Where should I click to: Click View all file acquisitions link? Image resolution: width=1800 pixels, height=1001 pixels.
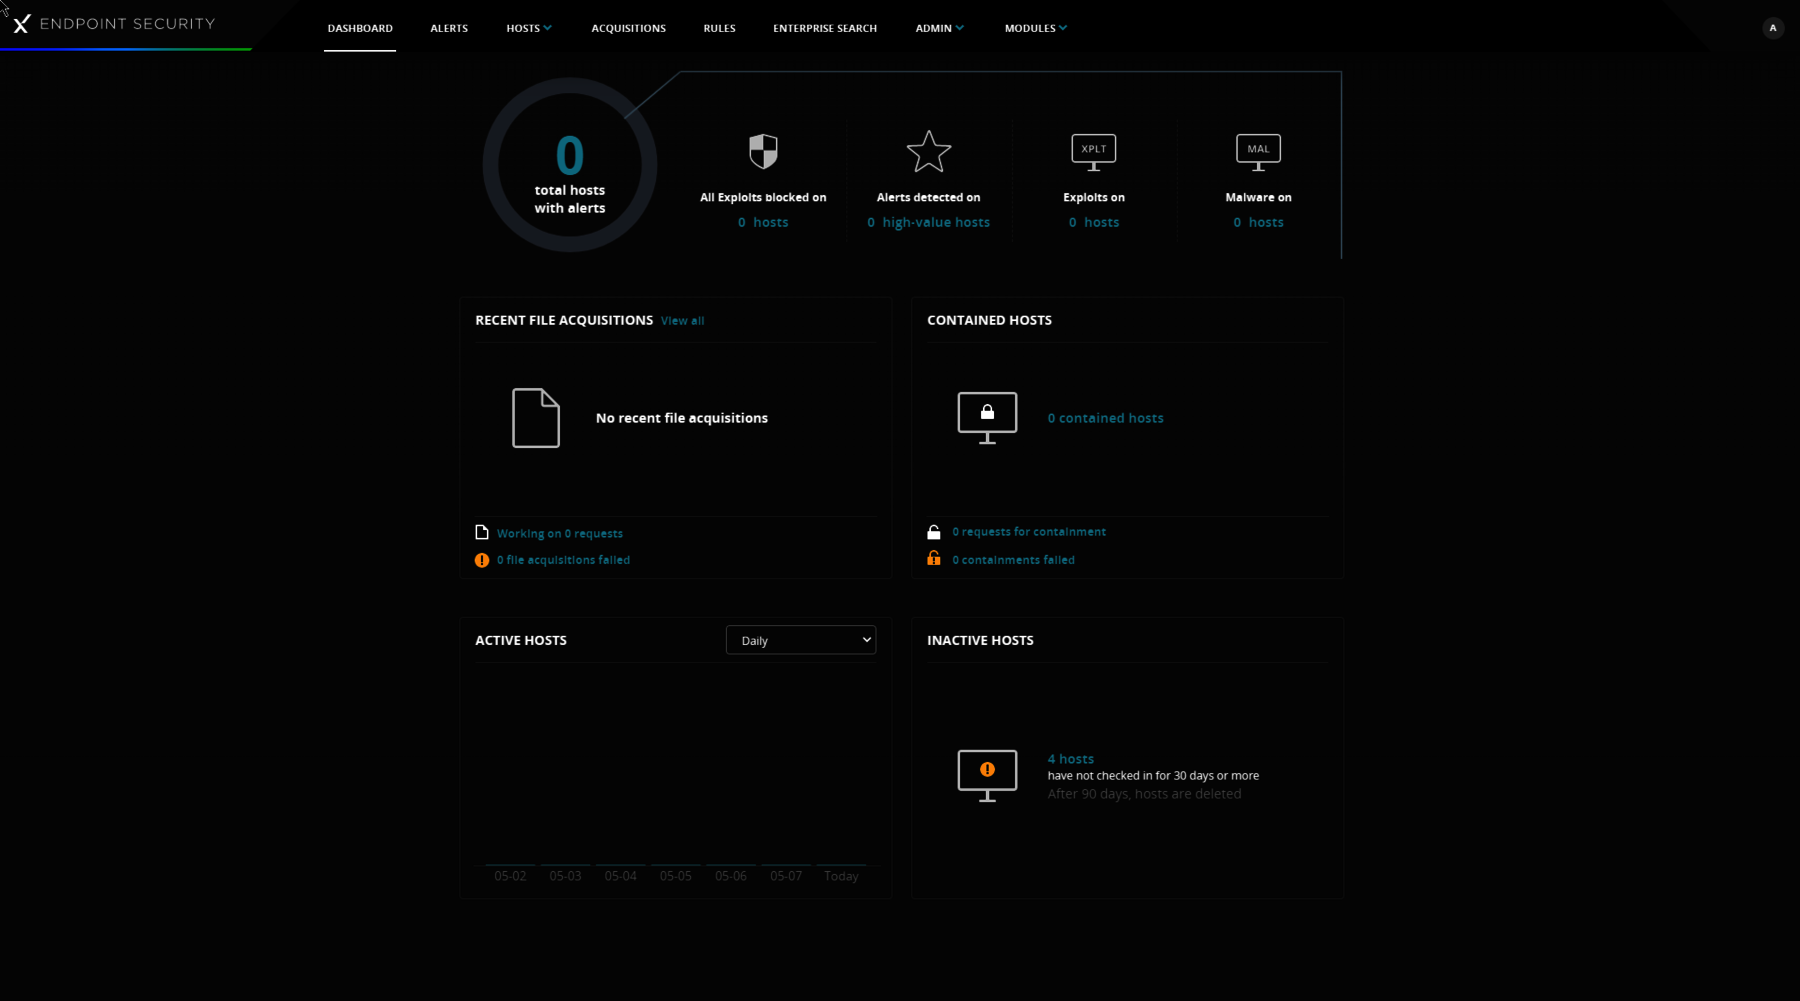[682, 321]
